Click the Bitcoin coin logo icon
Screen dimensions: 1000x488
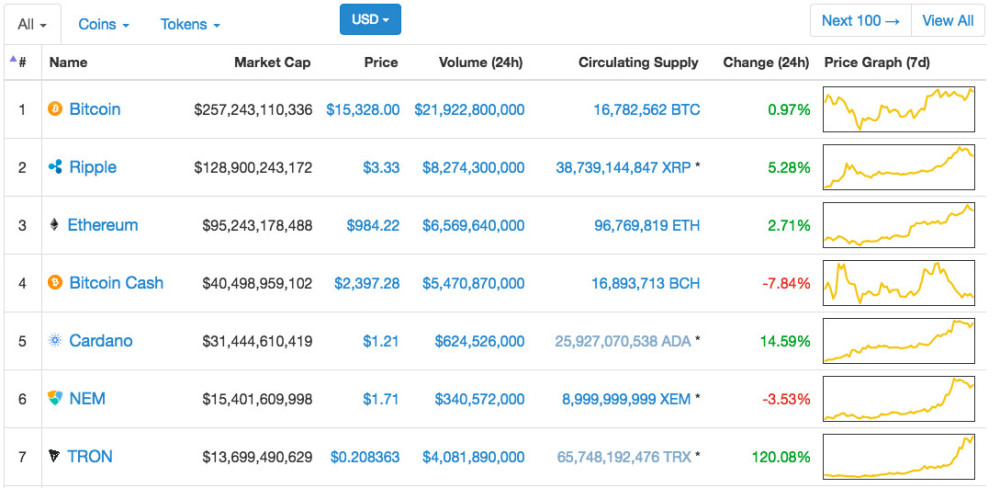(x=55, y=109)
